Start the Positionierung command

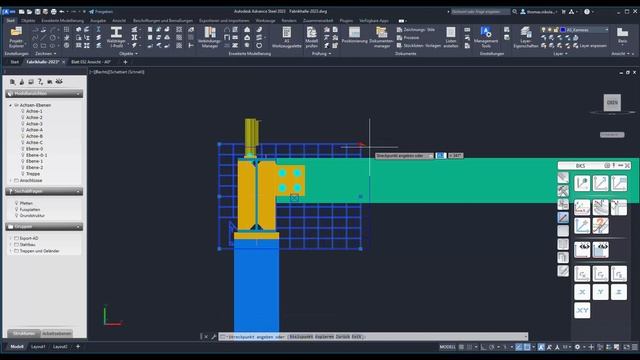(354, 36)
